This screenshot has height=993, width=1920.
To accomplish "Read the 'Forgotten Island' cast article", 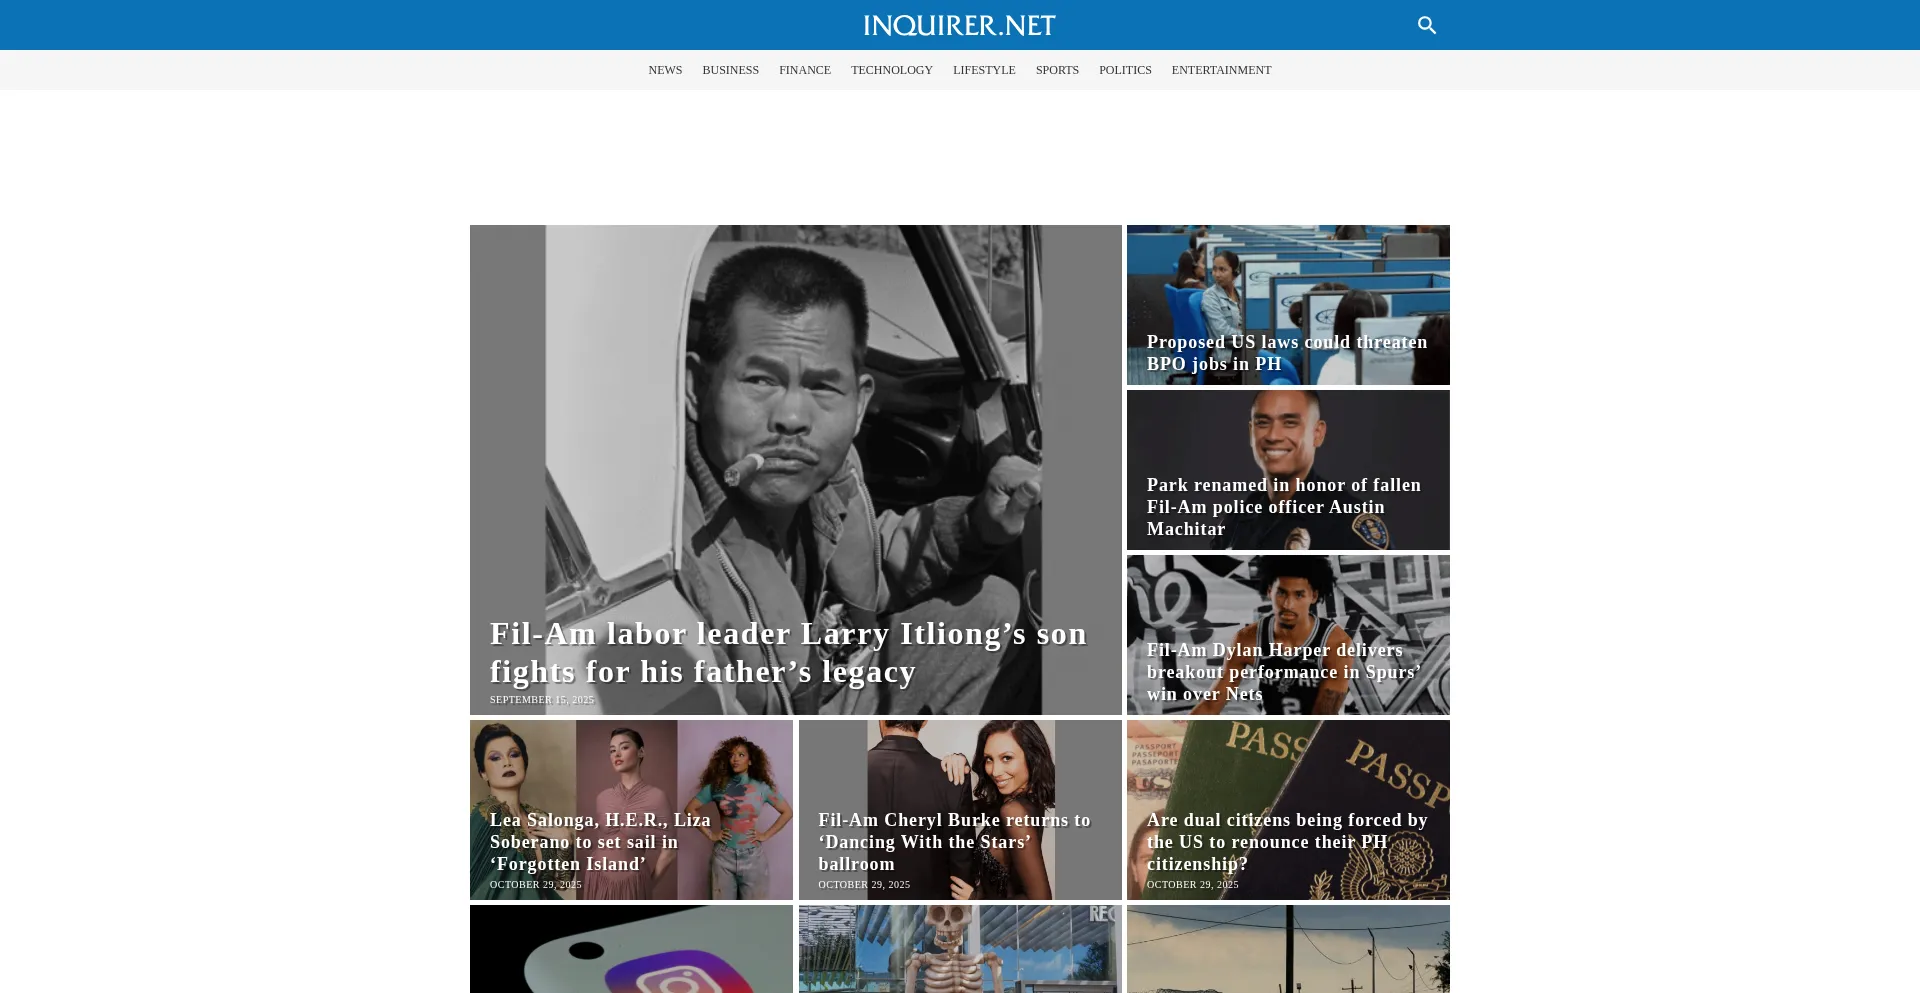I will point(600,841).
